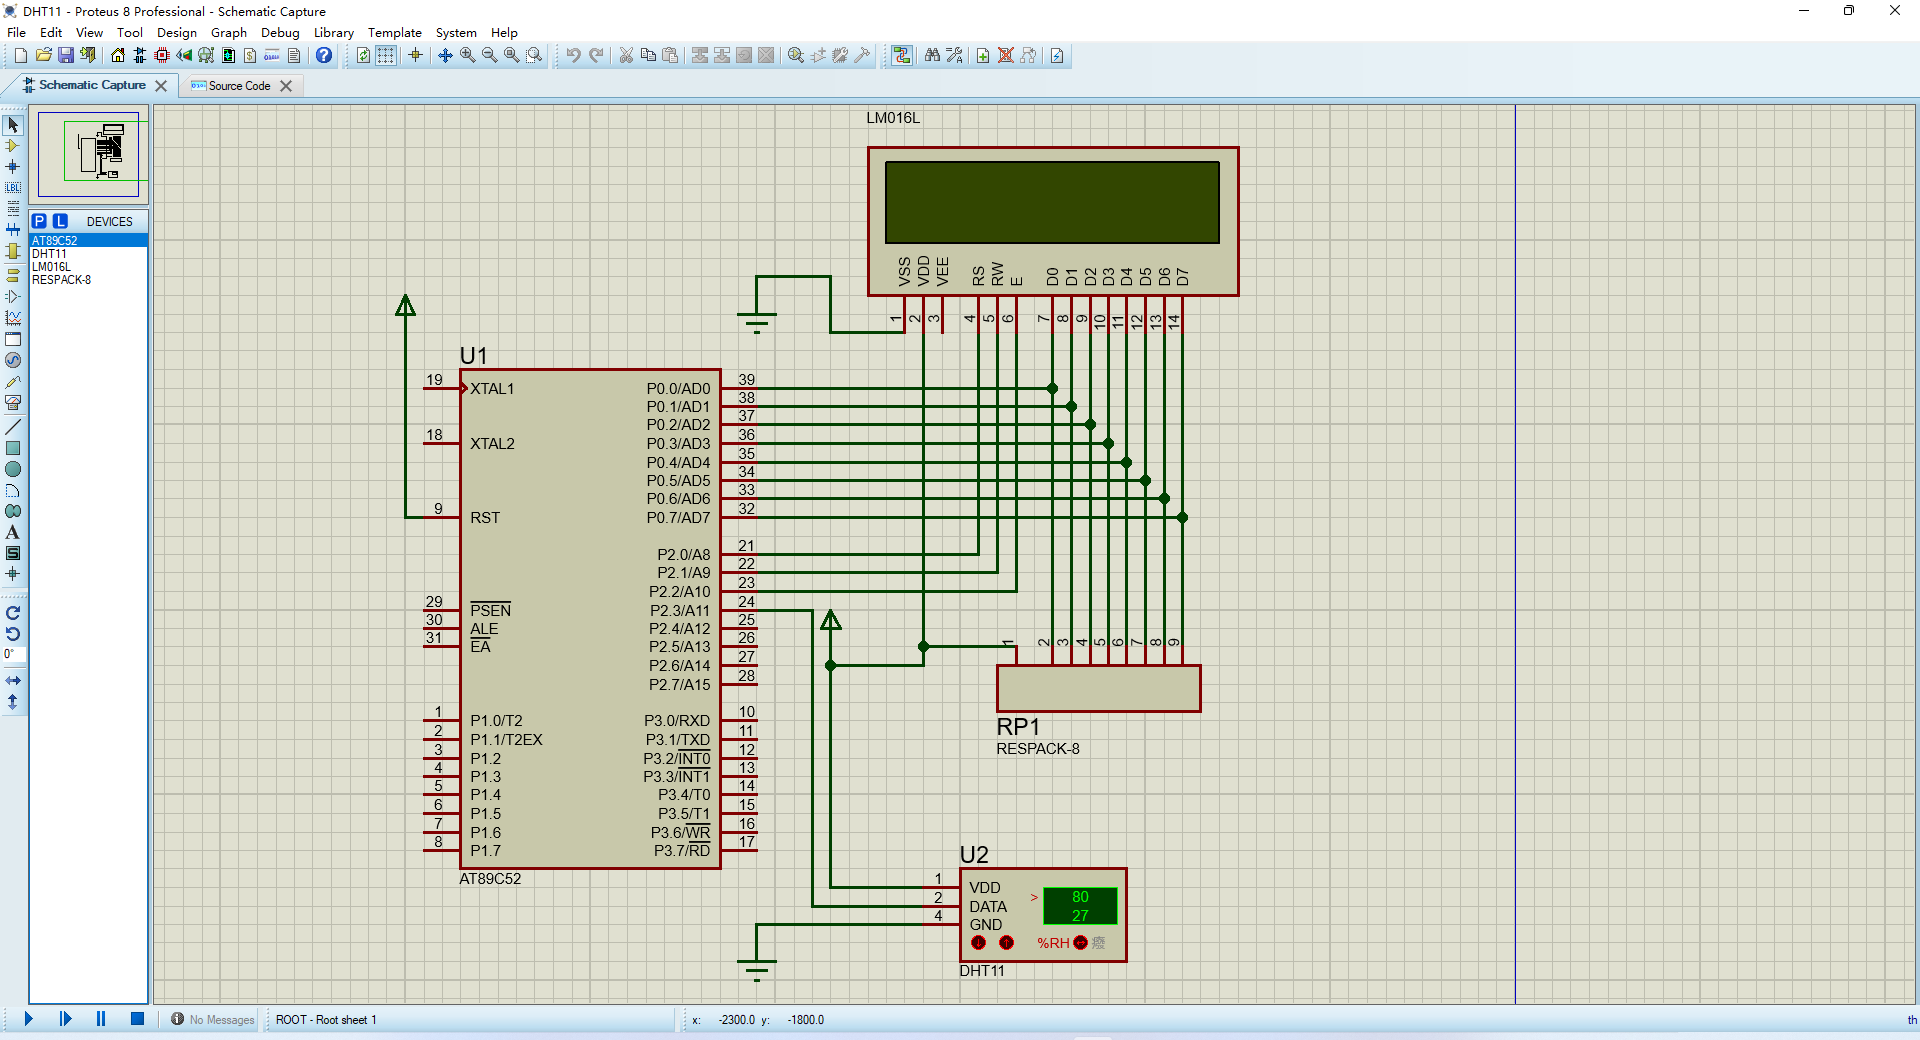Zoom out of the schematic
Image resolution: width=1920 pixels, height=1040 pixels.
click(x=490, y=55)
